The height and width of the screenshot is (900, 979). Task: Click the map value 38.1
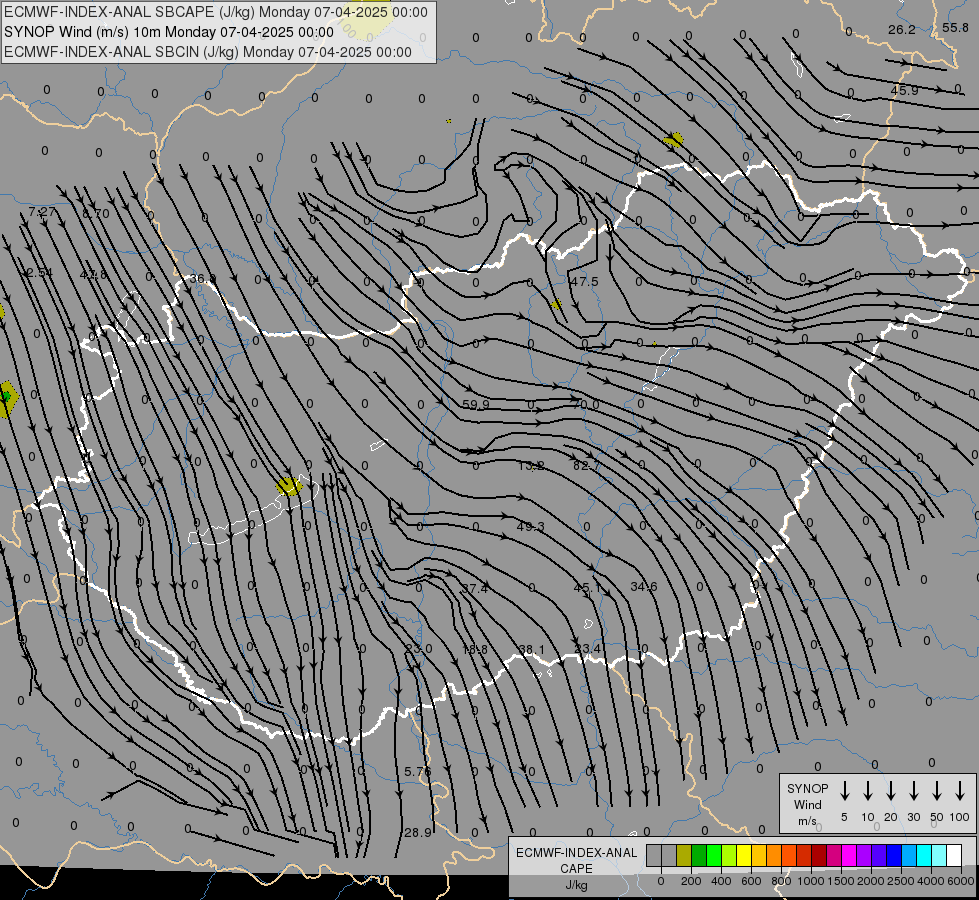pos(531,650)
